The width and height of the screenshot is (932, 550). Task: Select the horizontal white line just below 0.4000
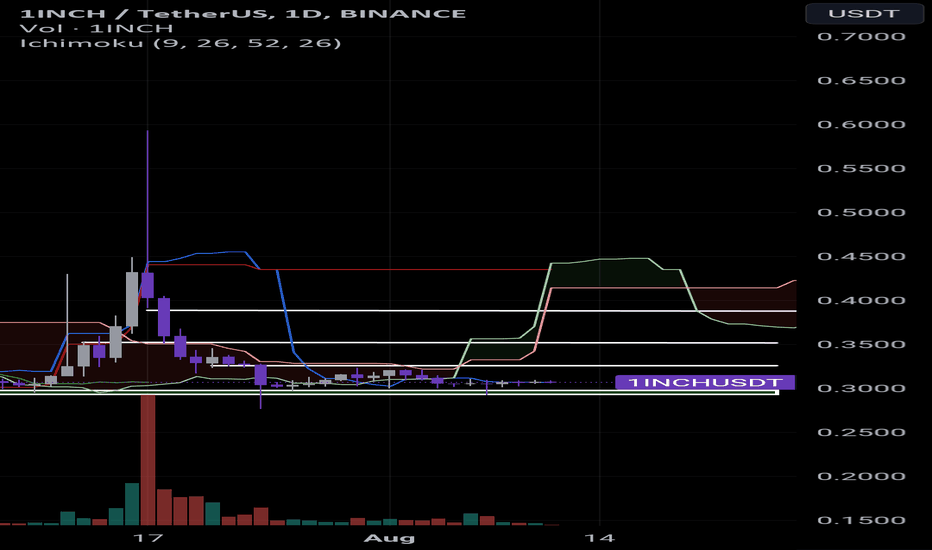[471, 310]
